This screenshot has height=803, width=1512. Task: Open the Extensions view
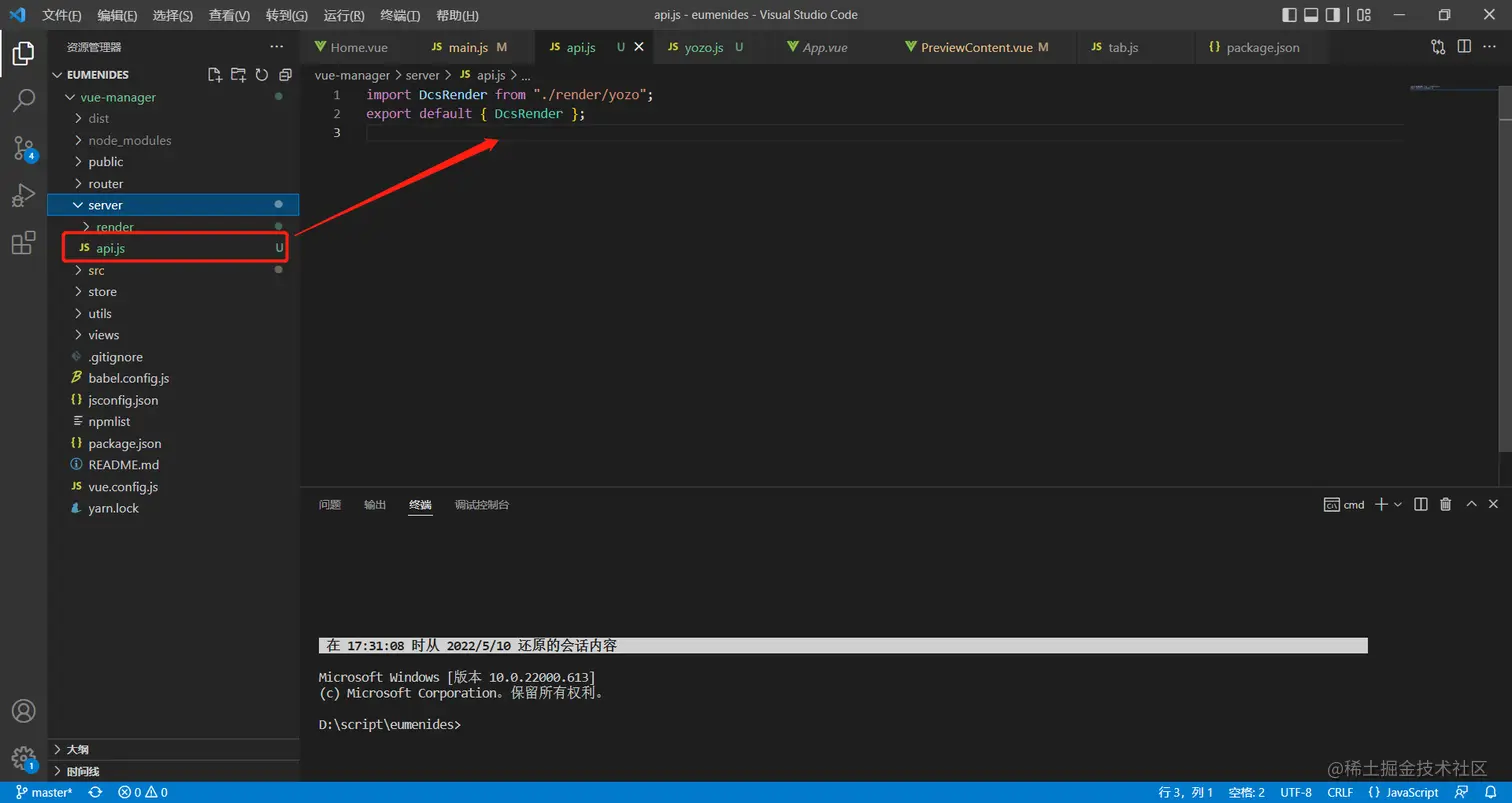[23, 243]
